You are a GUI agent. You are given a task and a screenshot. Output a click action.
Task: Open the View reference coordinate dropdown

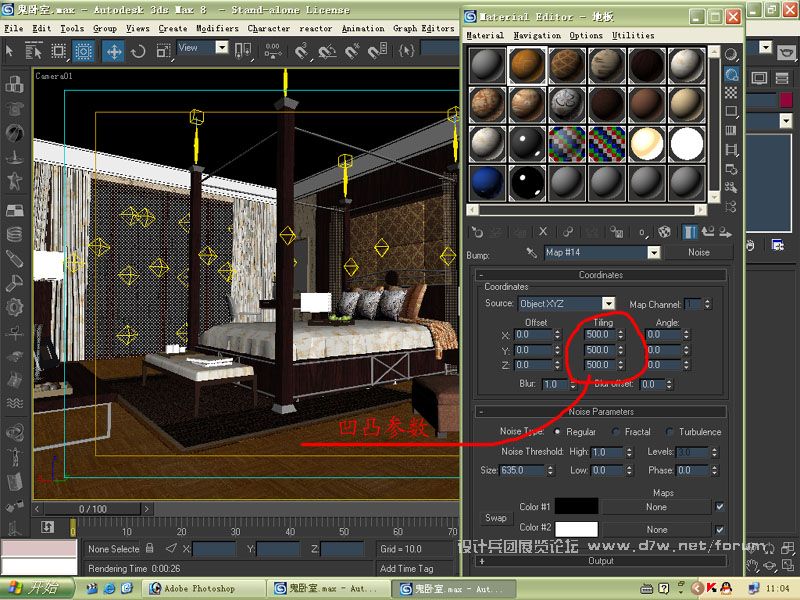click(221, 47)
